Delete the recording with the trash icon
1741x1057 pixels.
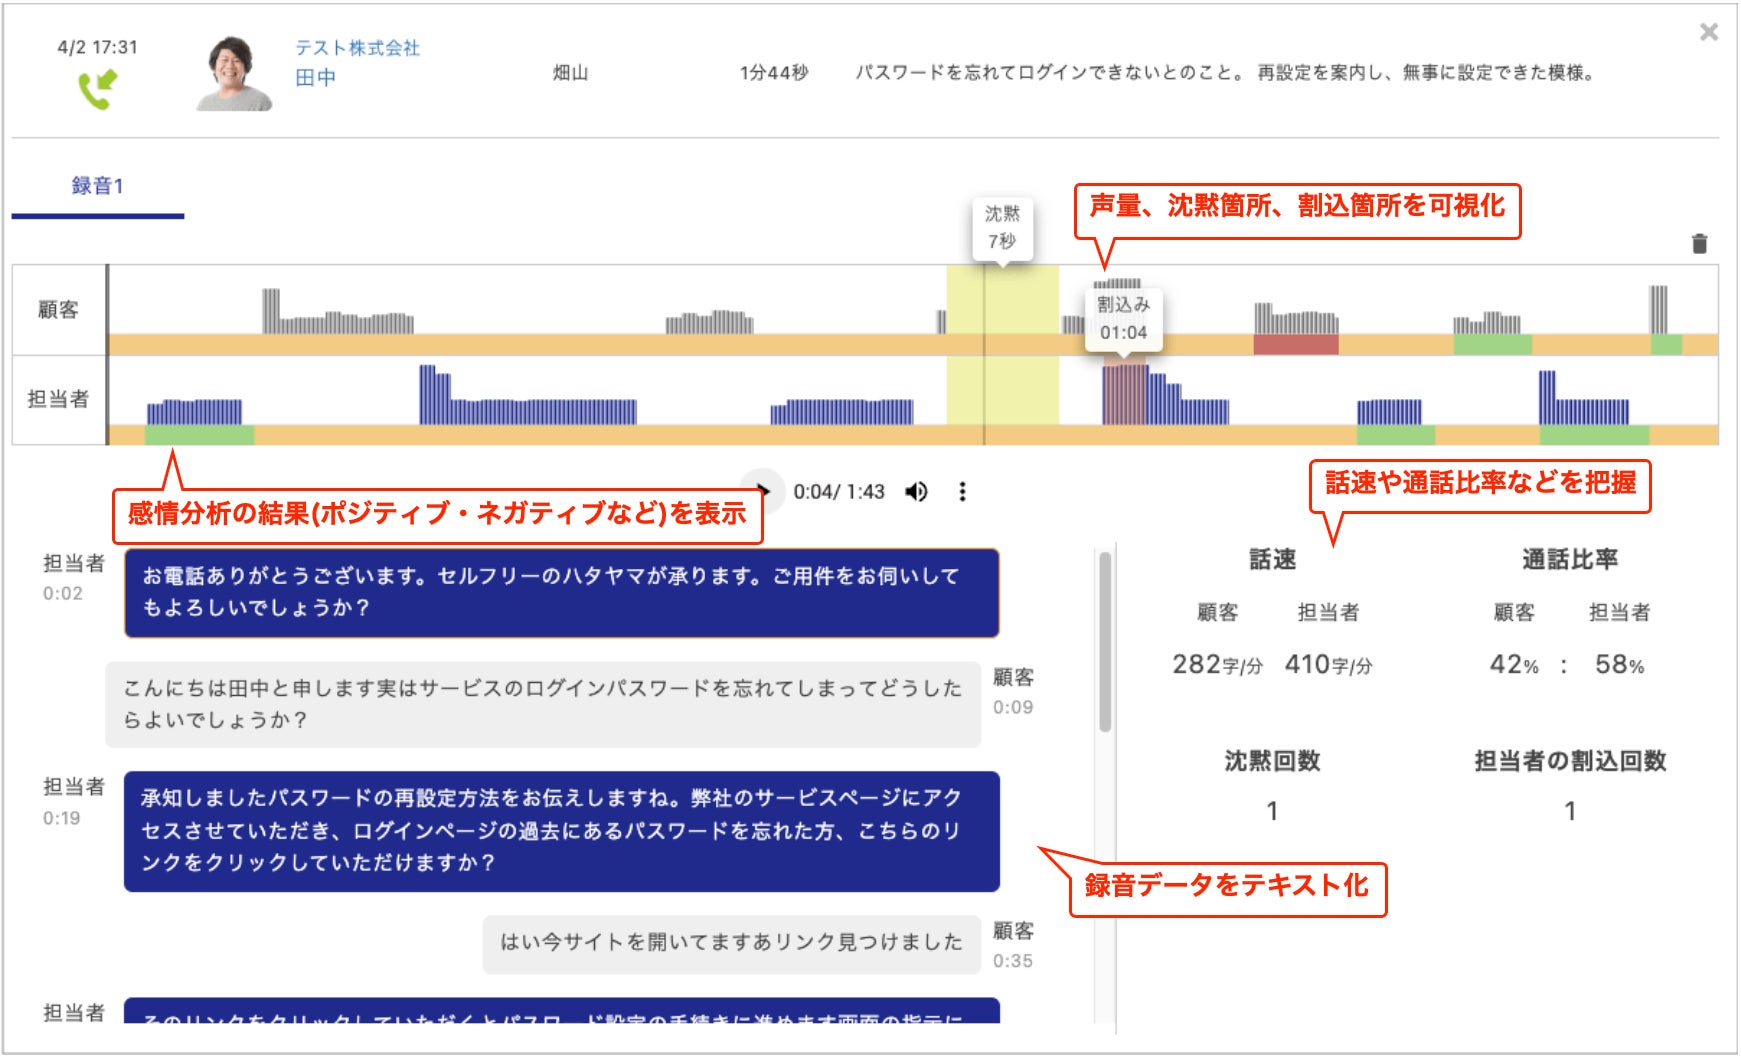pos(1699,243)
